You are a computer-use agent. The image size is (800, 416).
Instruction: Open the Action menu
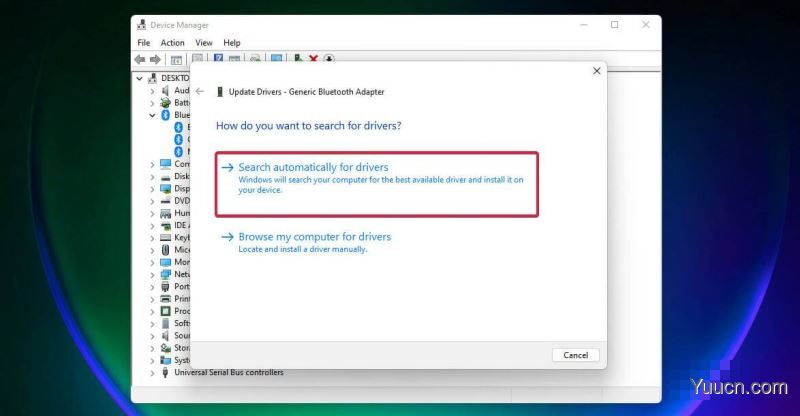[172, 43]
